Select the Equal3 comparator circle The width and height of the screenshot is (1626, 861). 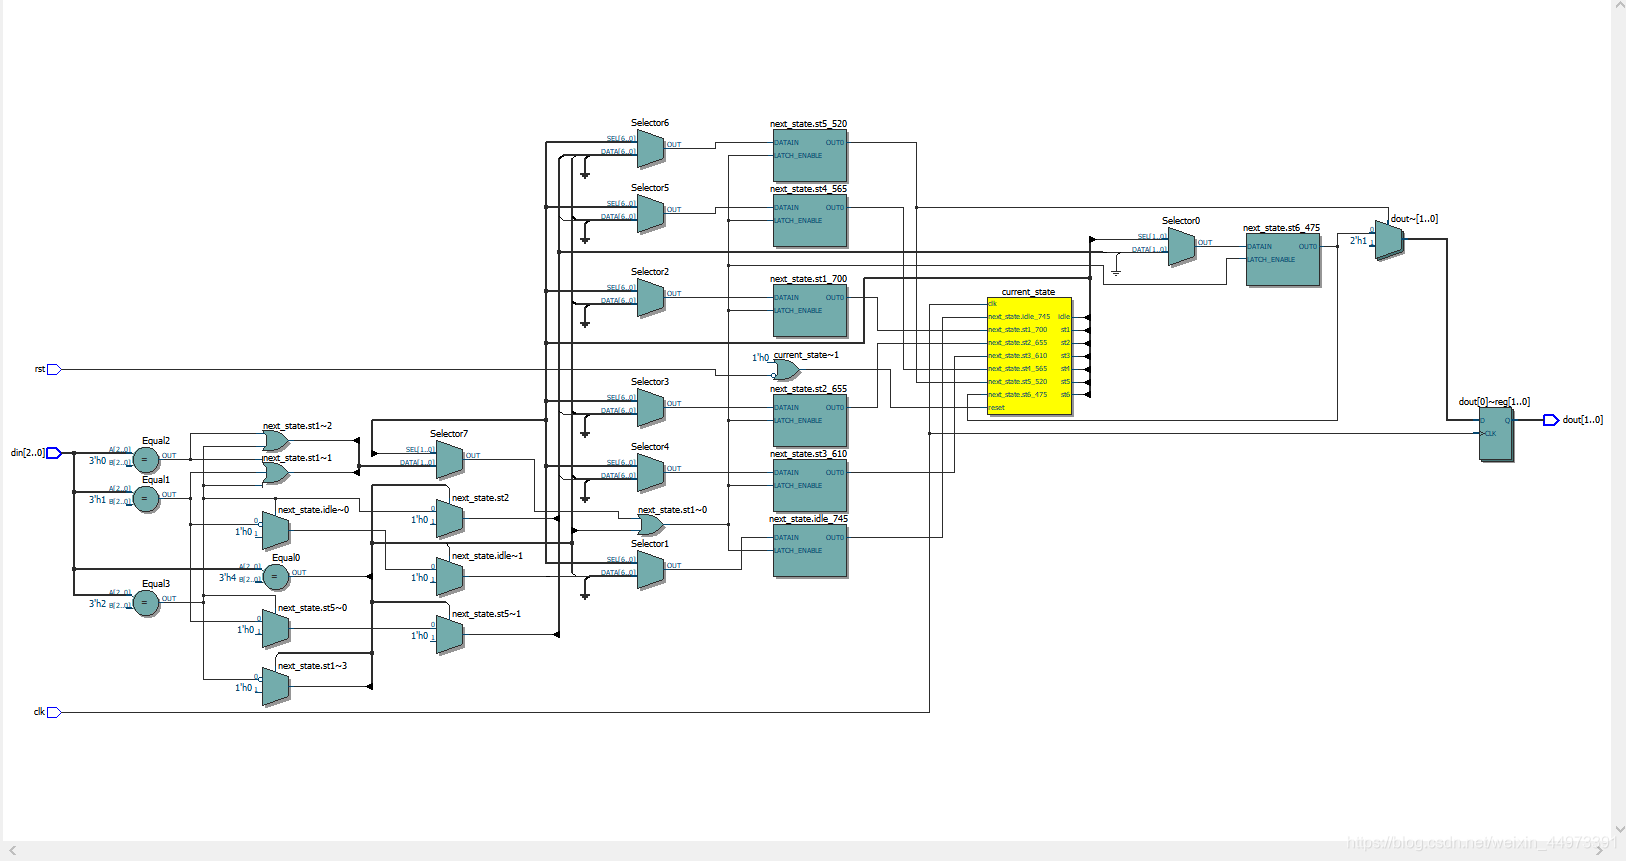click(x=146, y=603)
